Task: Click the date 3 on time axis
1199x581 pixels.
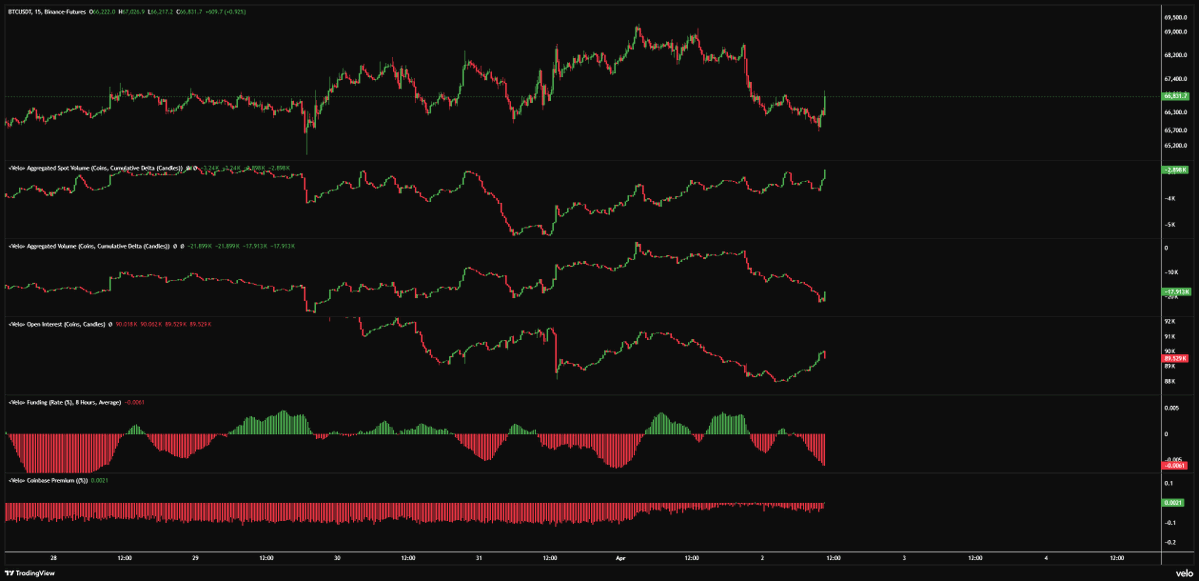Action: pyautogui.click(x=904, y=558)
